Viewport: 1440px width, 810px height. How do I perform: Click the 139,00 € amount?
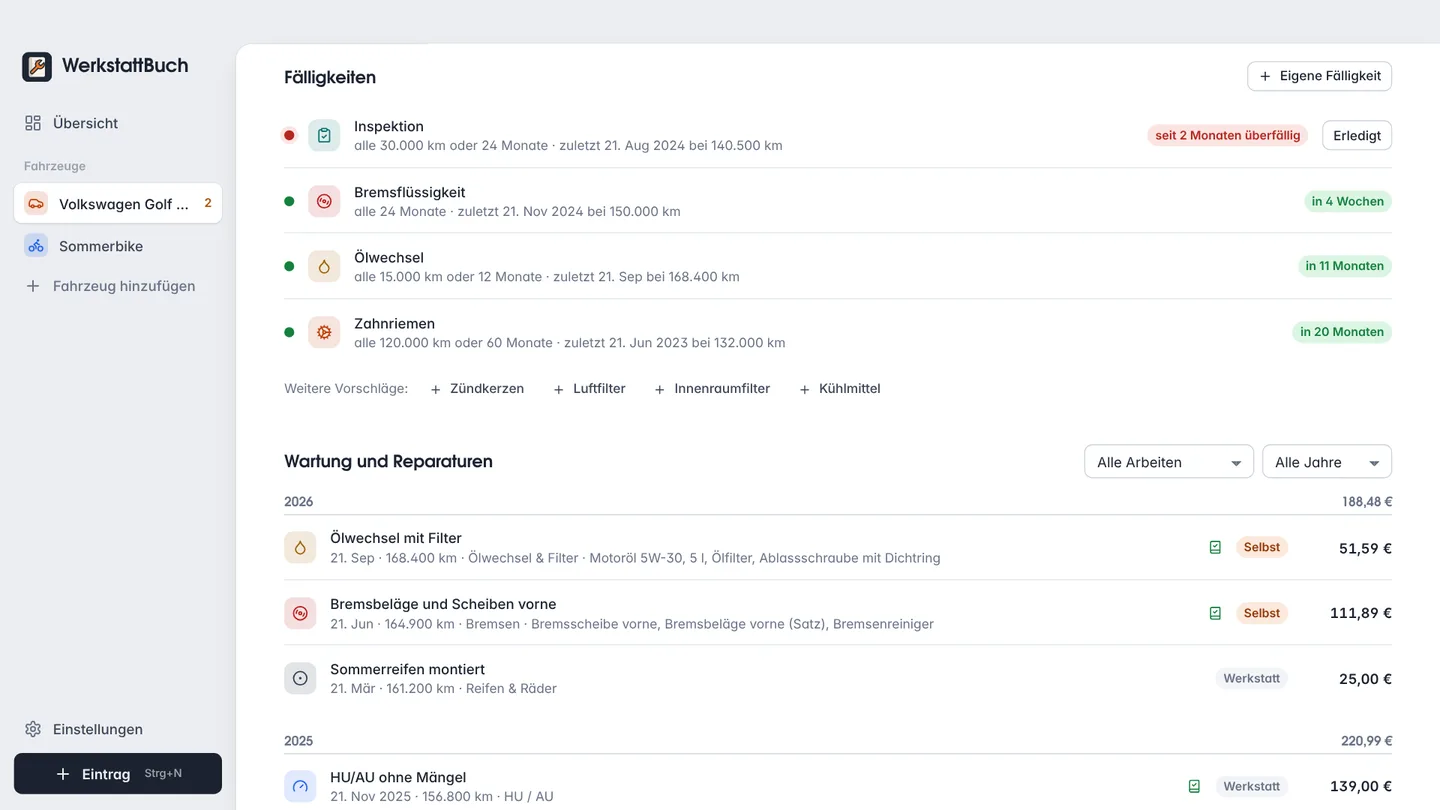click(x=1361, y=786)
